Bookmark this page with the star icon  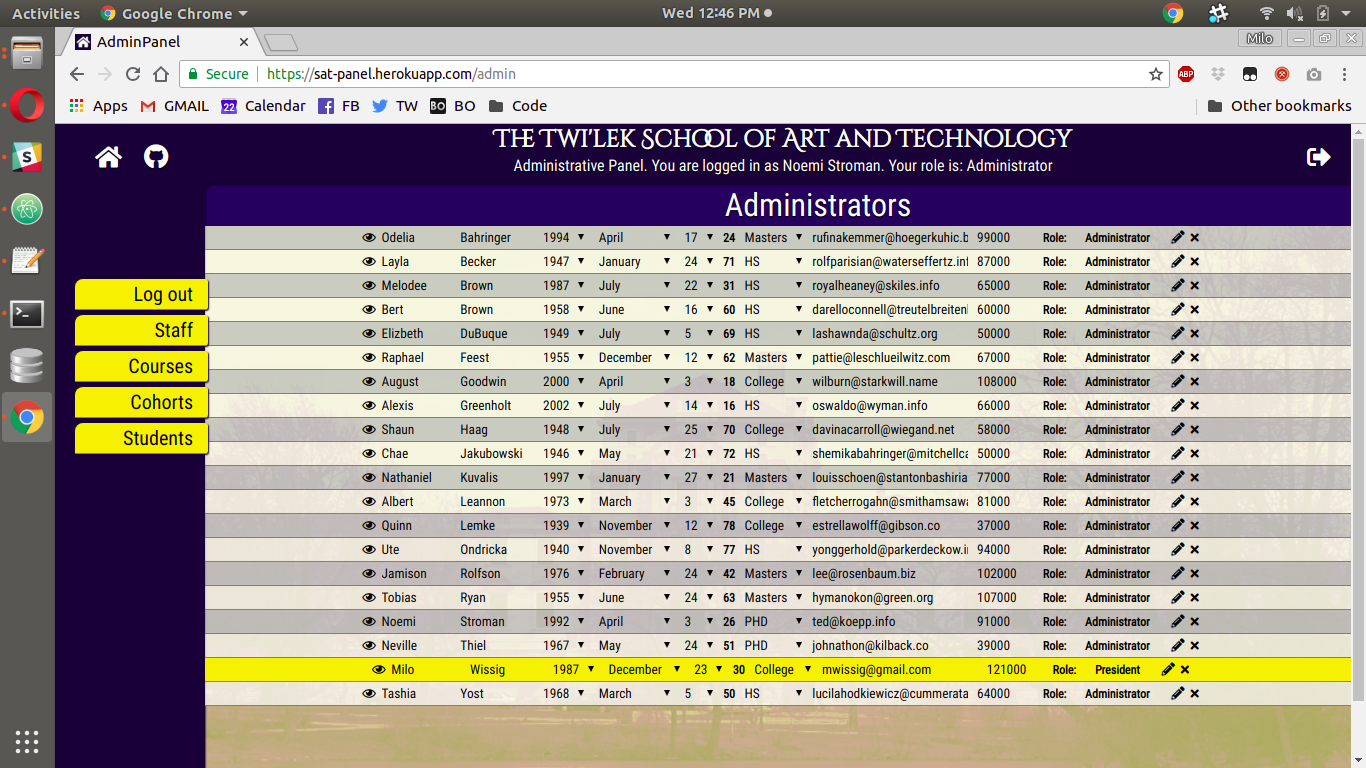click(x=1156, y=74)
